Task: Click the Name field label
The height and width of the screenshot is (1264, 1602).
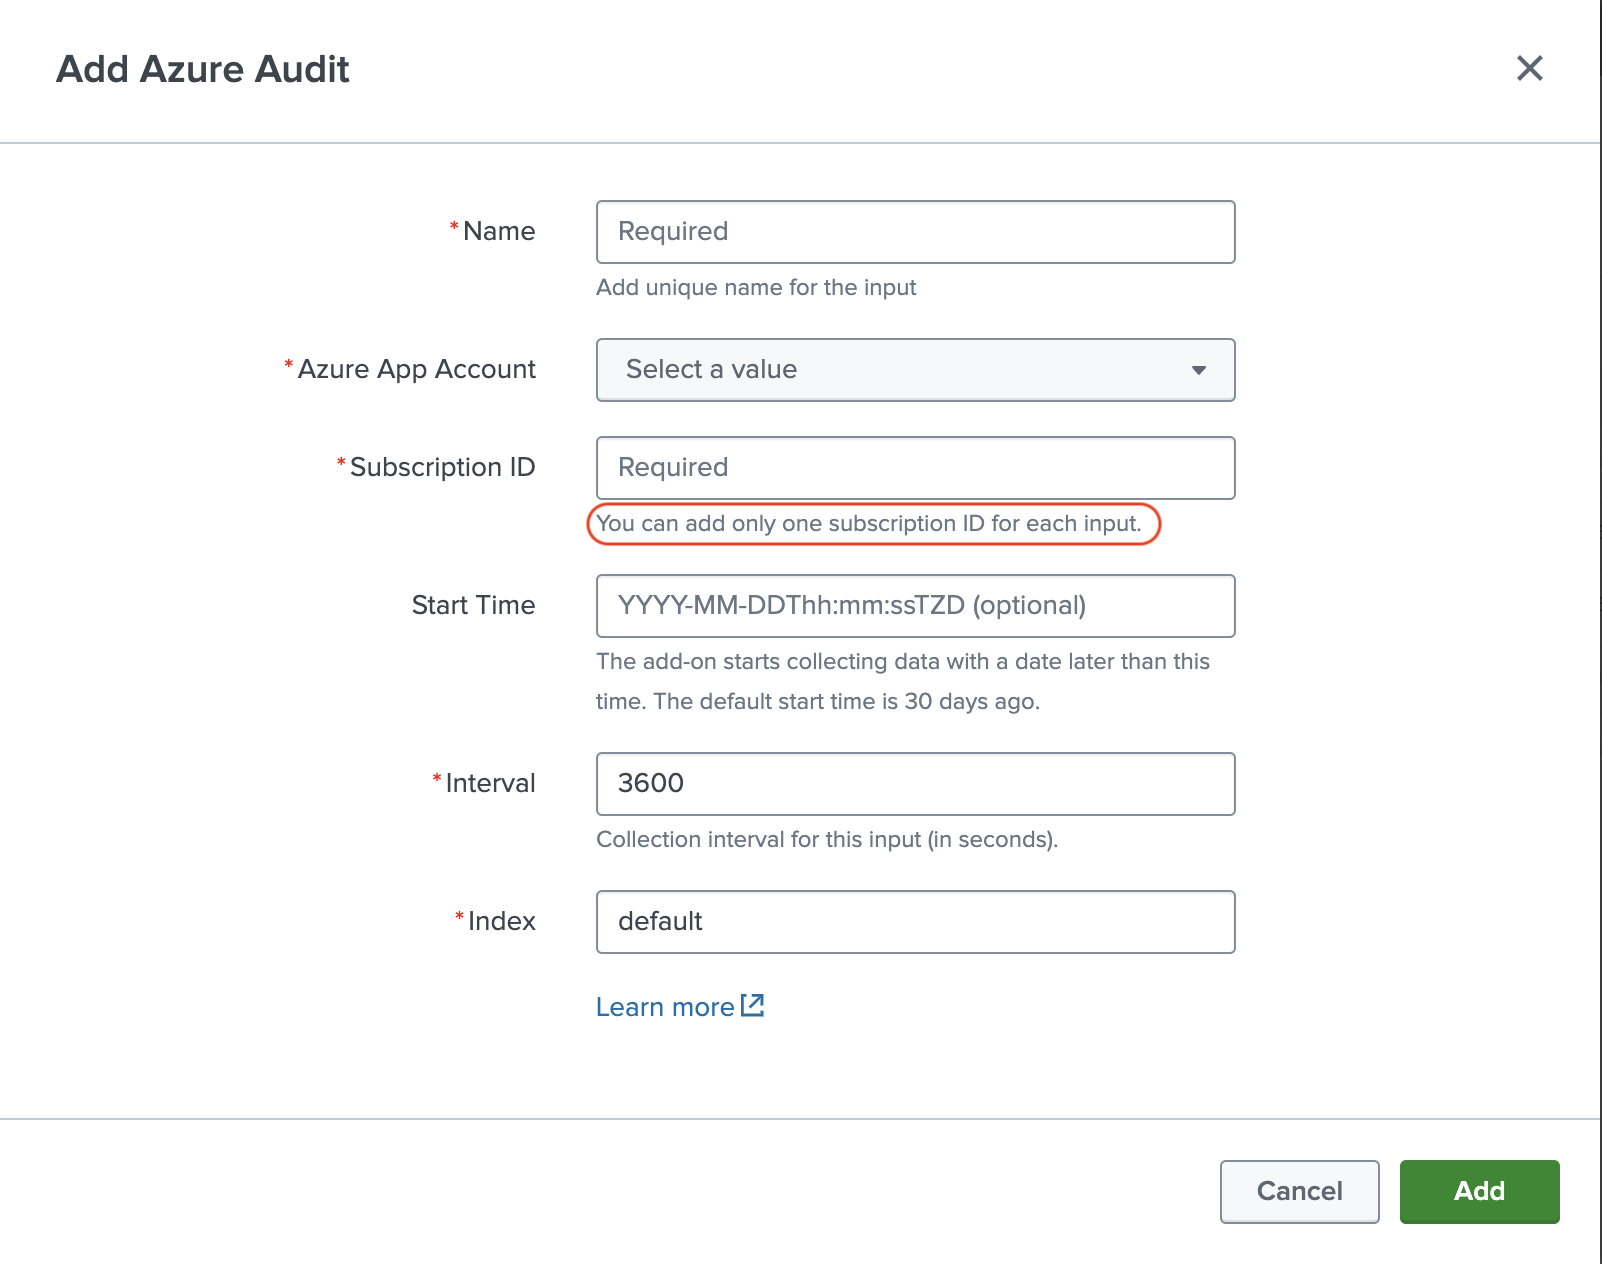Action: coord(498,232)
